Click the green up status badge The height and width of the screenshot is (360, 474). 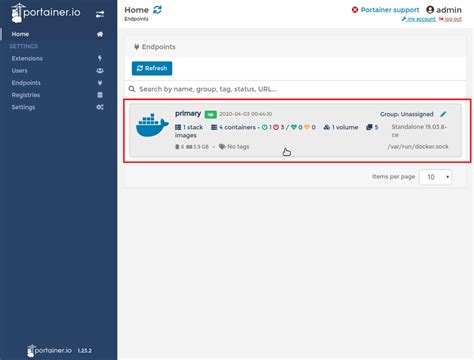[x=210, y=114]
